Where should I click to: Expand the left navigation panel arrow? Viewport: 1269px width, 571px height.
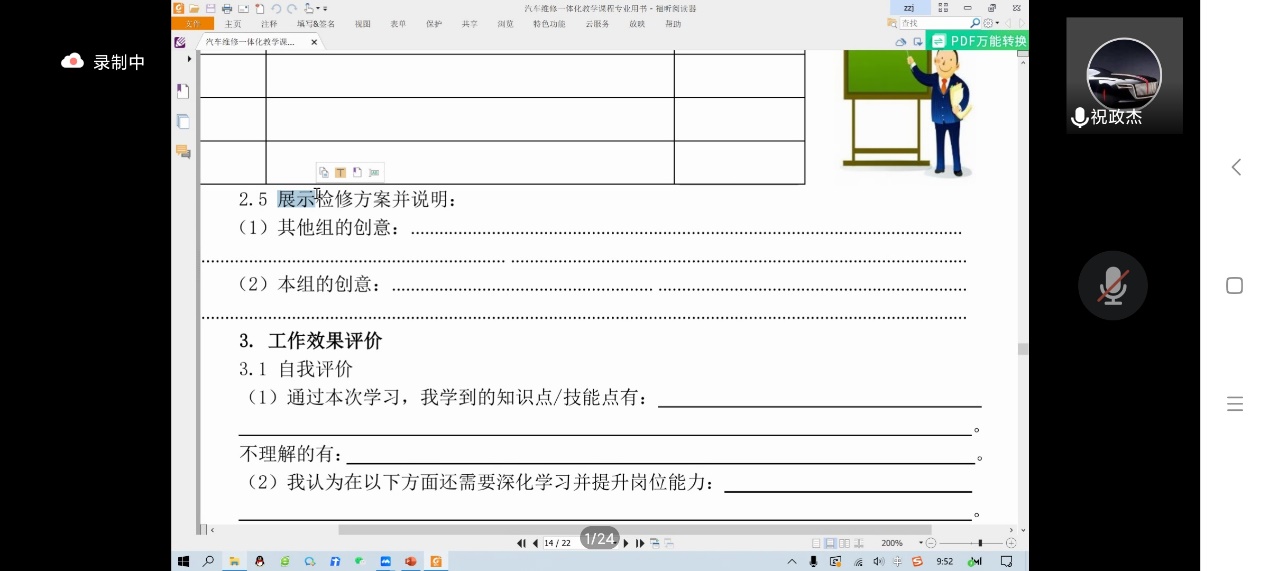(189, 59)
